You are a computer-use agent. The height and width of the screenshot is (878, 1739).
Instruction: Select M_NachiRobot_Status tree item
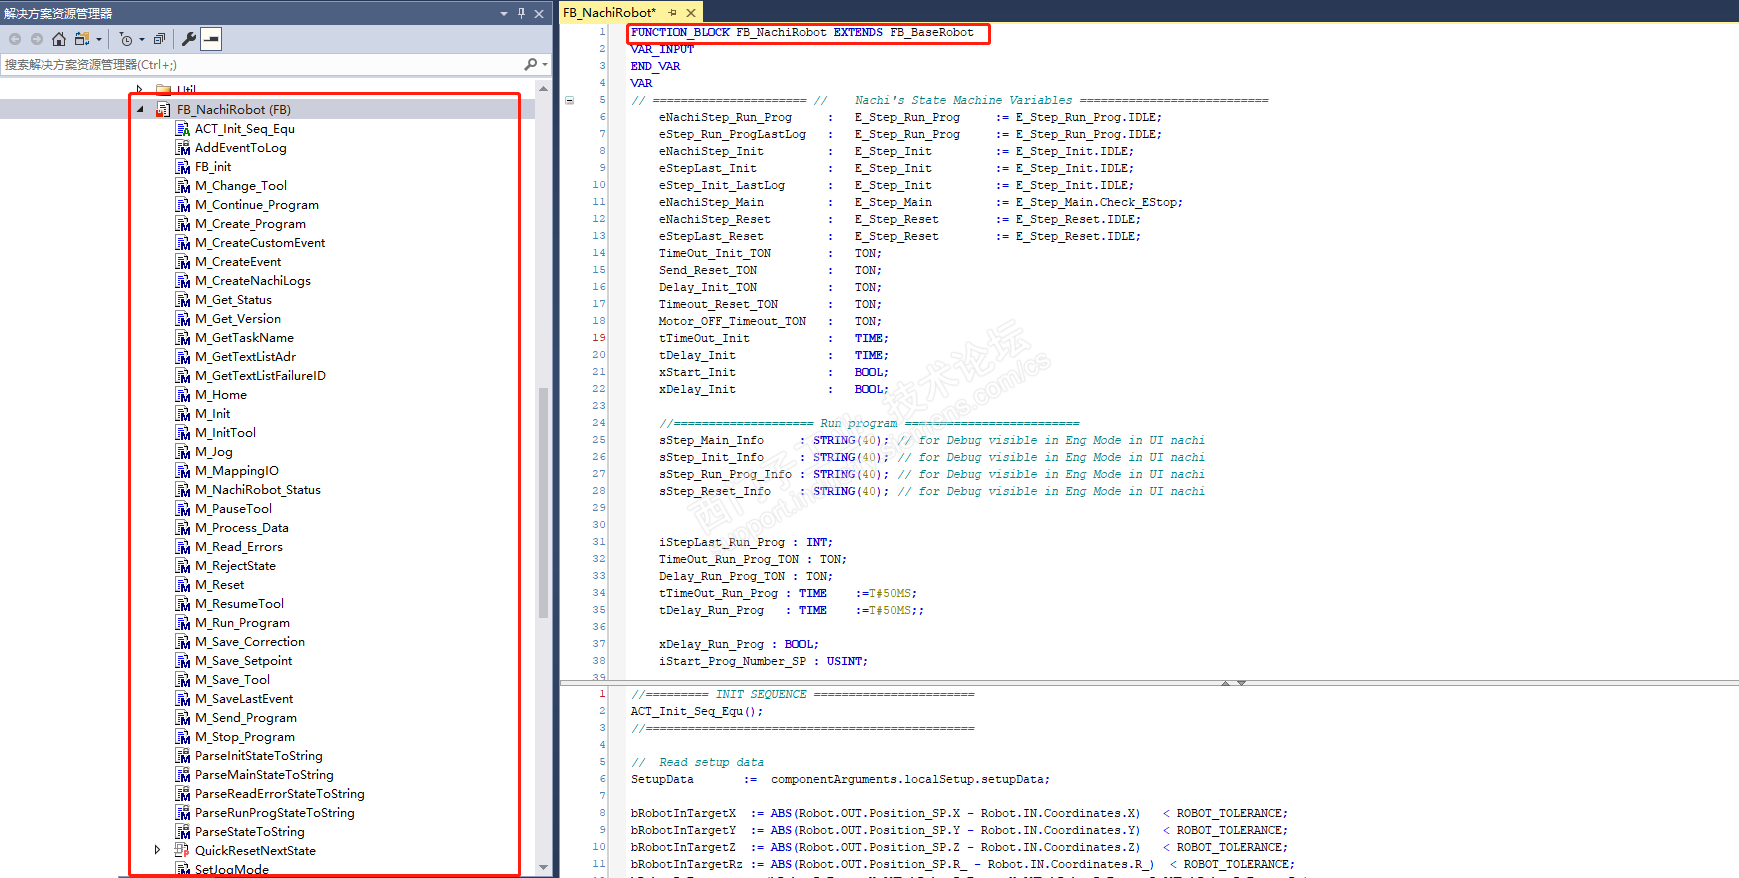point(258,490)
